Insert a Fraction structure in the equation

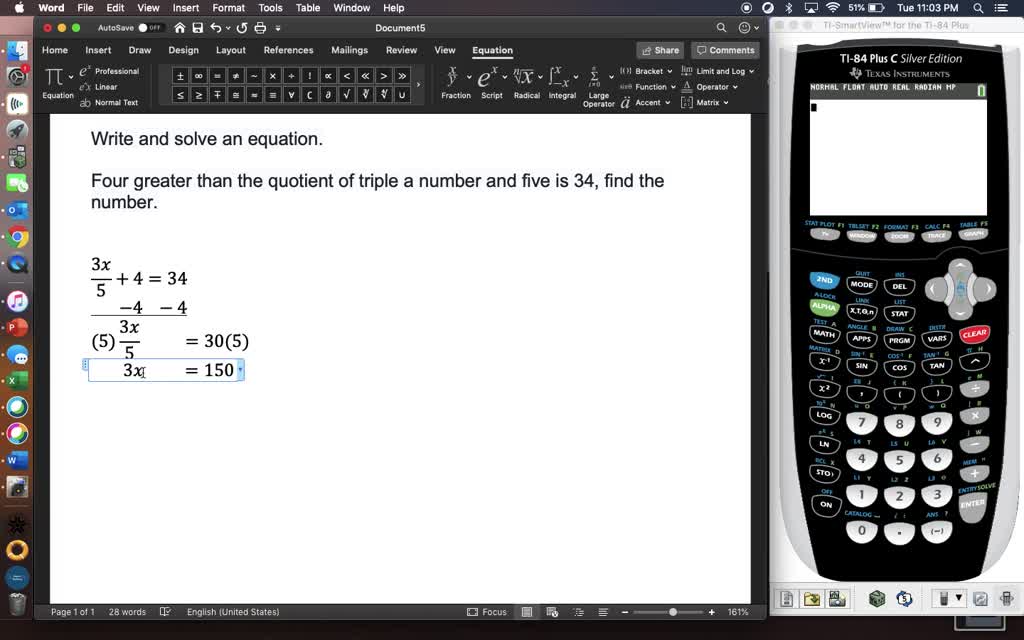(455, 80)
